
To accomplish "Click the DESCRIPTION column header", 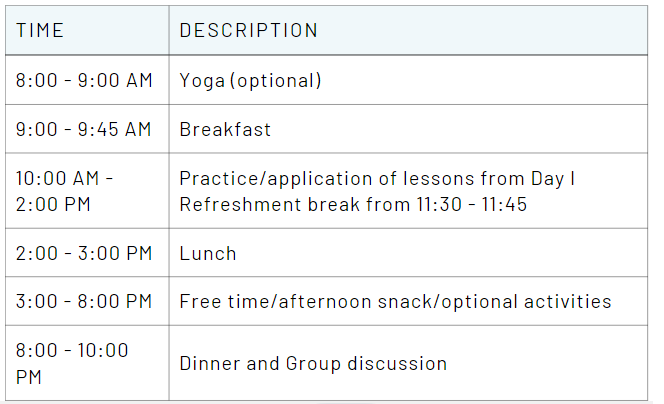I will [249, 31].
